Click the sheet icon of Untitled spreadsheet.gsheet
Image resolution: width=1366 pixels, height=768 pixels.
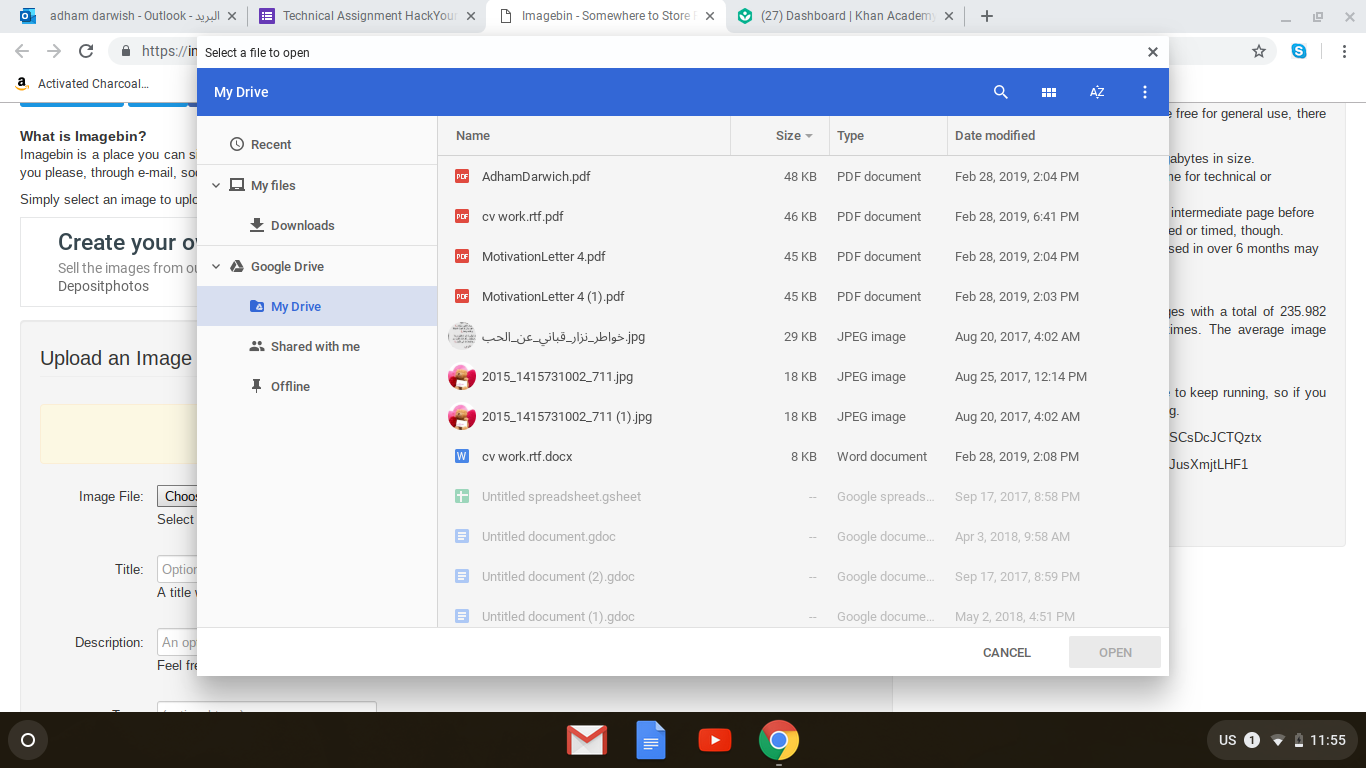pyautogui.click(x=462, y=496)
